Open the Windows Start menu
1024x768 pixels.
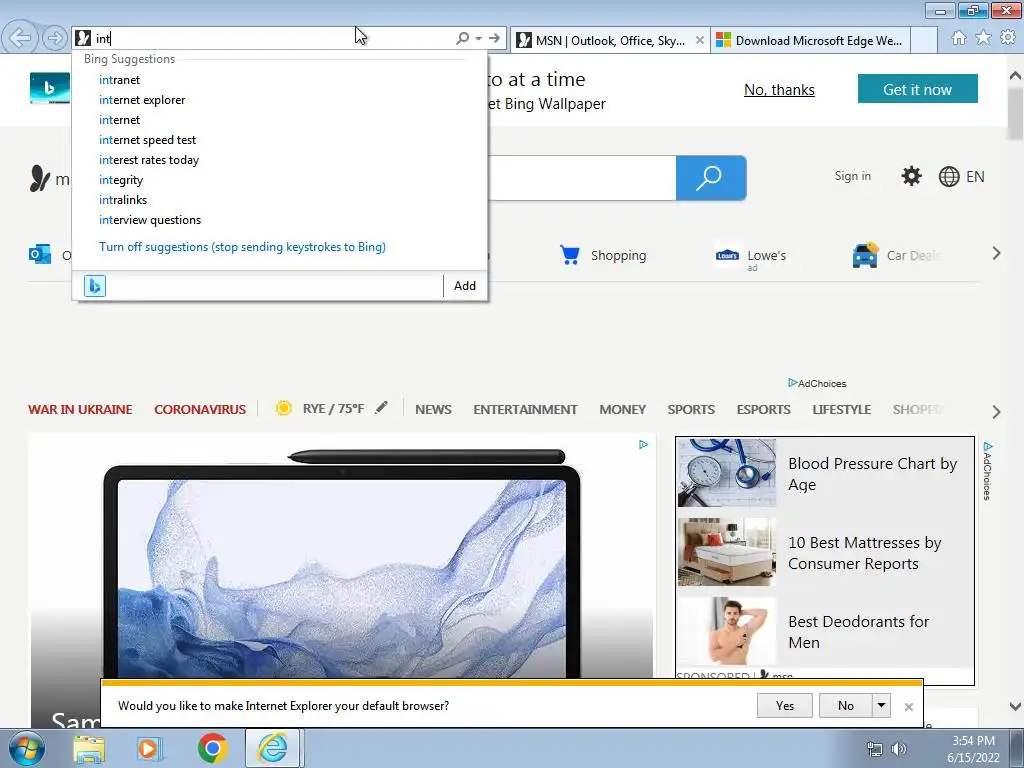27,748
